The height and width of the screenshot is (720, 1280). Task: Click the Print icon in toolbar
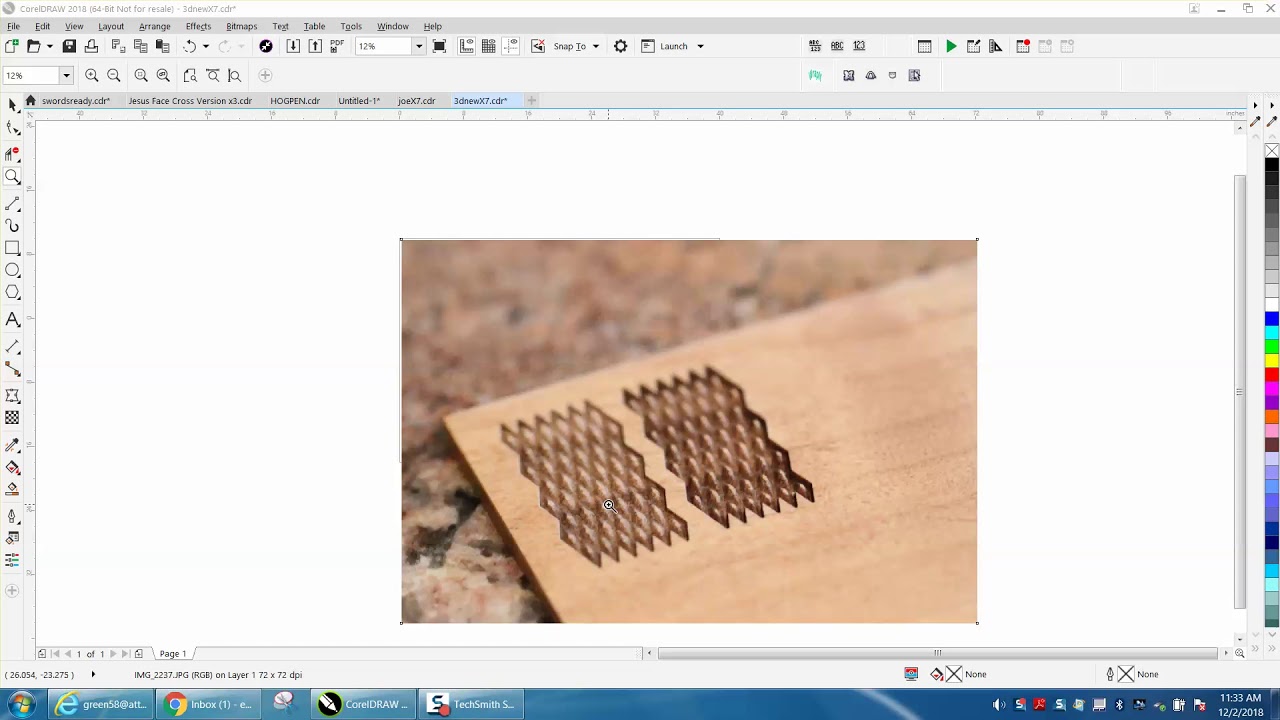click(91, 46)
